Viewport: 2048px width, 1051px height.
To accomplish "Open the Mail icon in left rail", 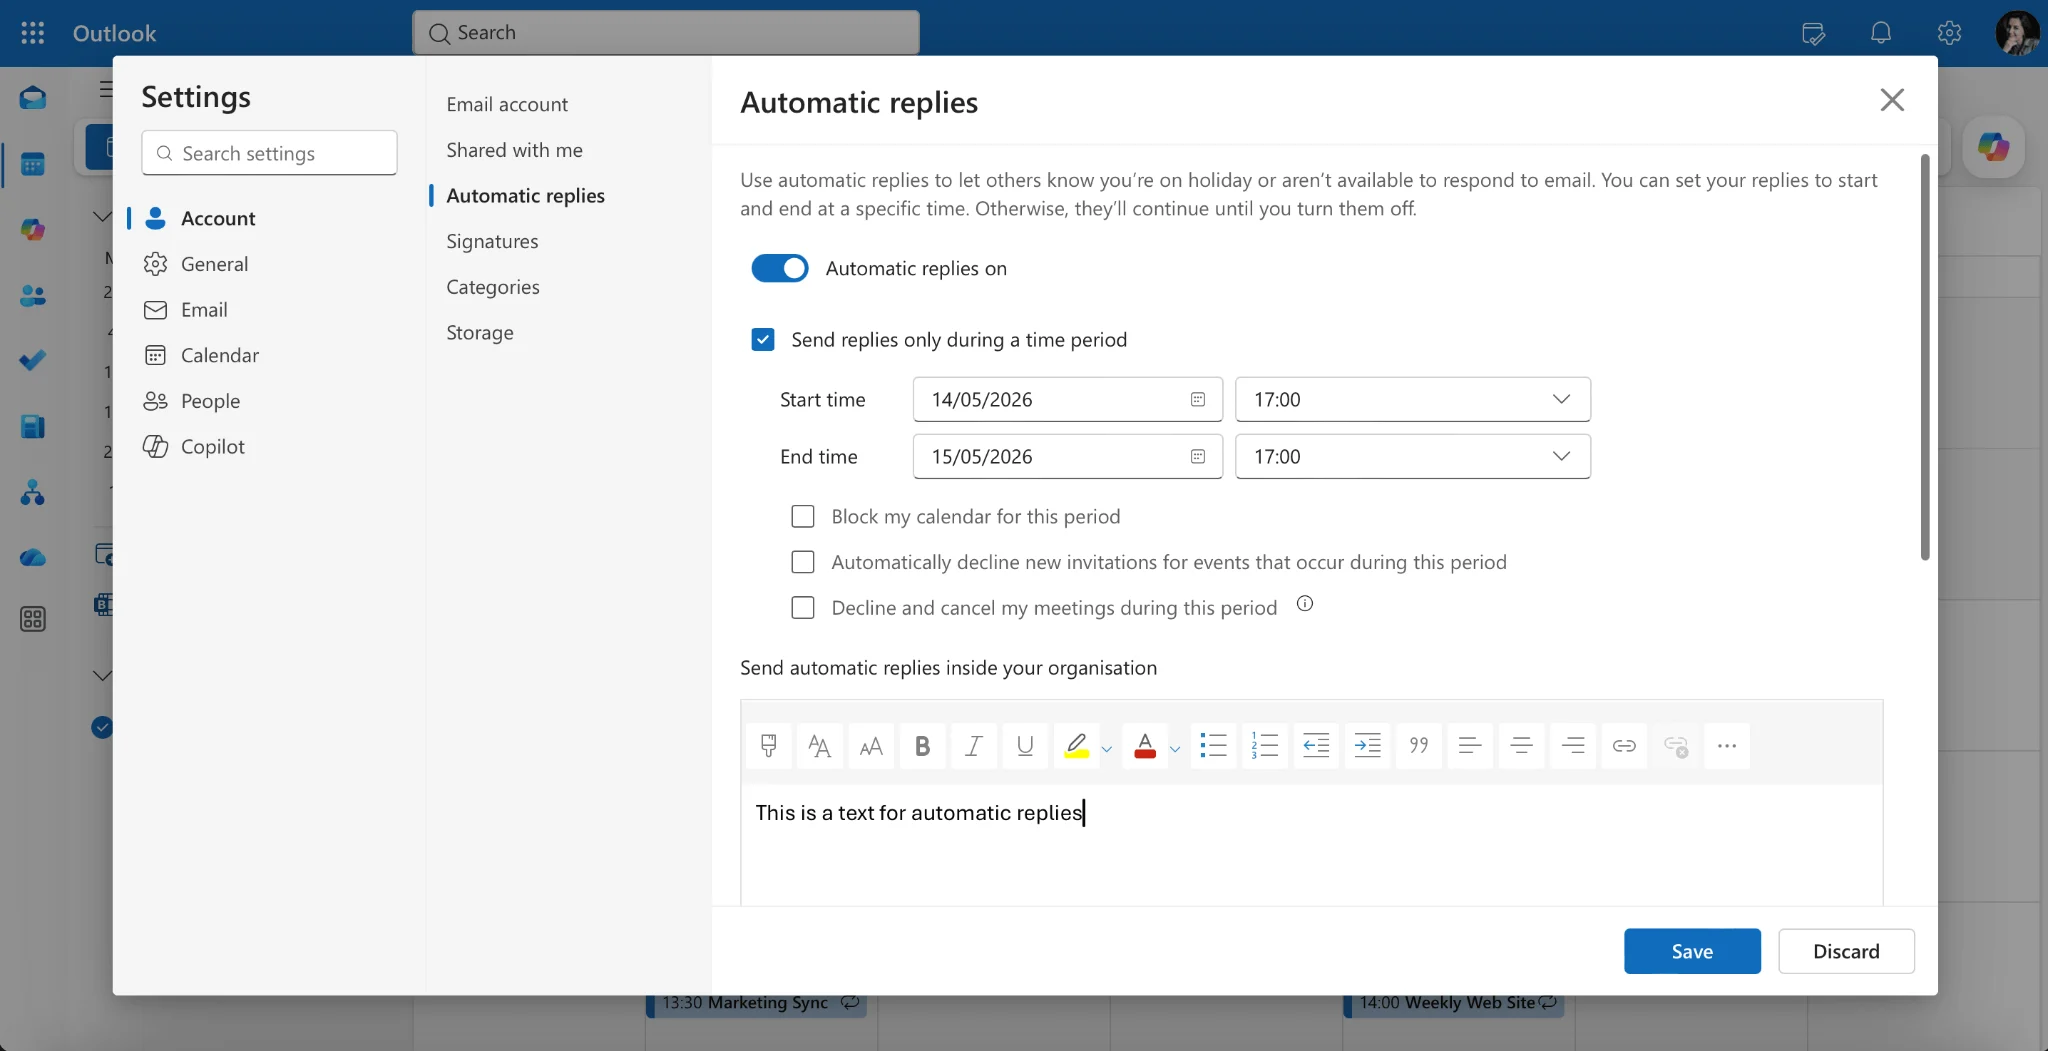I will (x=32, y=98).
